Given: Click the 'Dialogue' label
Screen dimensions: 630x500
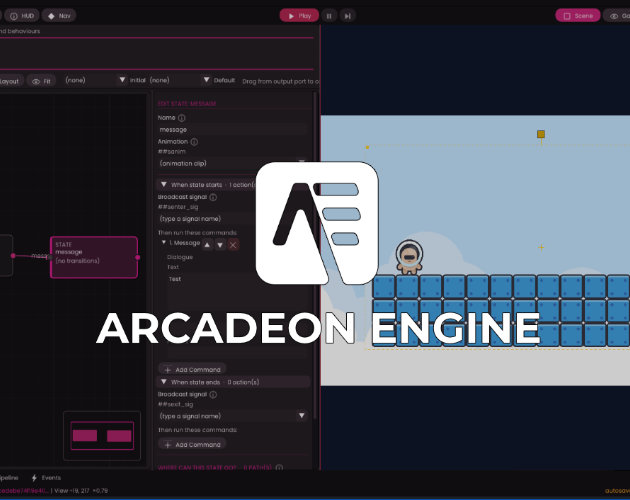Looking at the screenshot, I should pos(180,257).
